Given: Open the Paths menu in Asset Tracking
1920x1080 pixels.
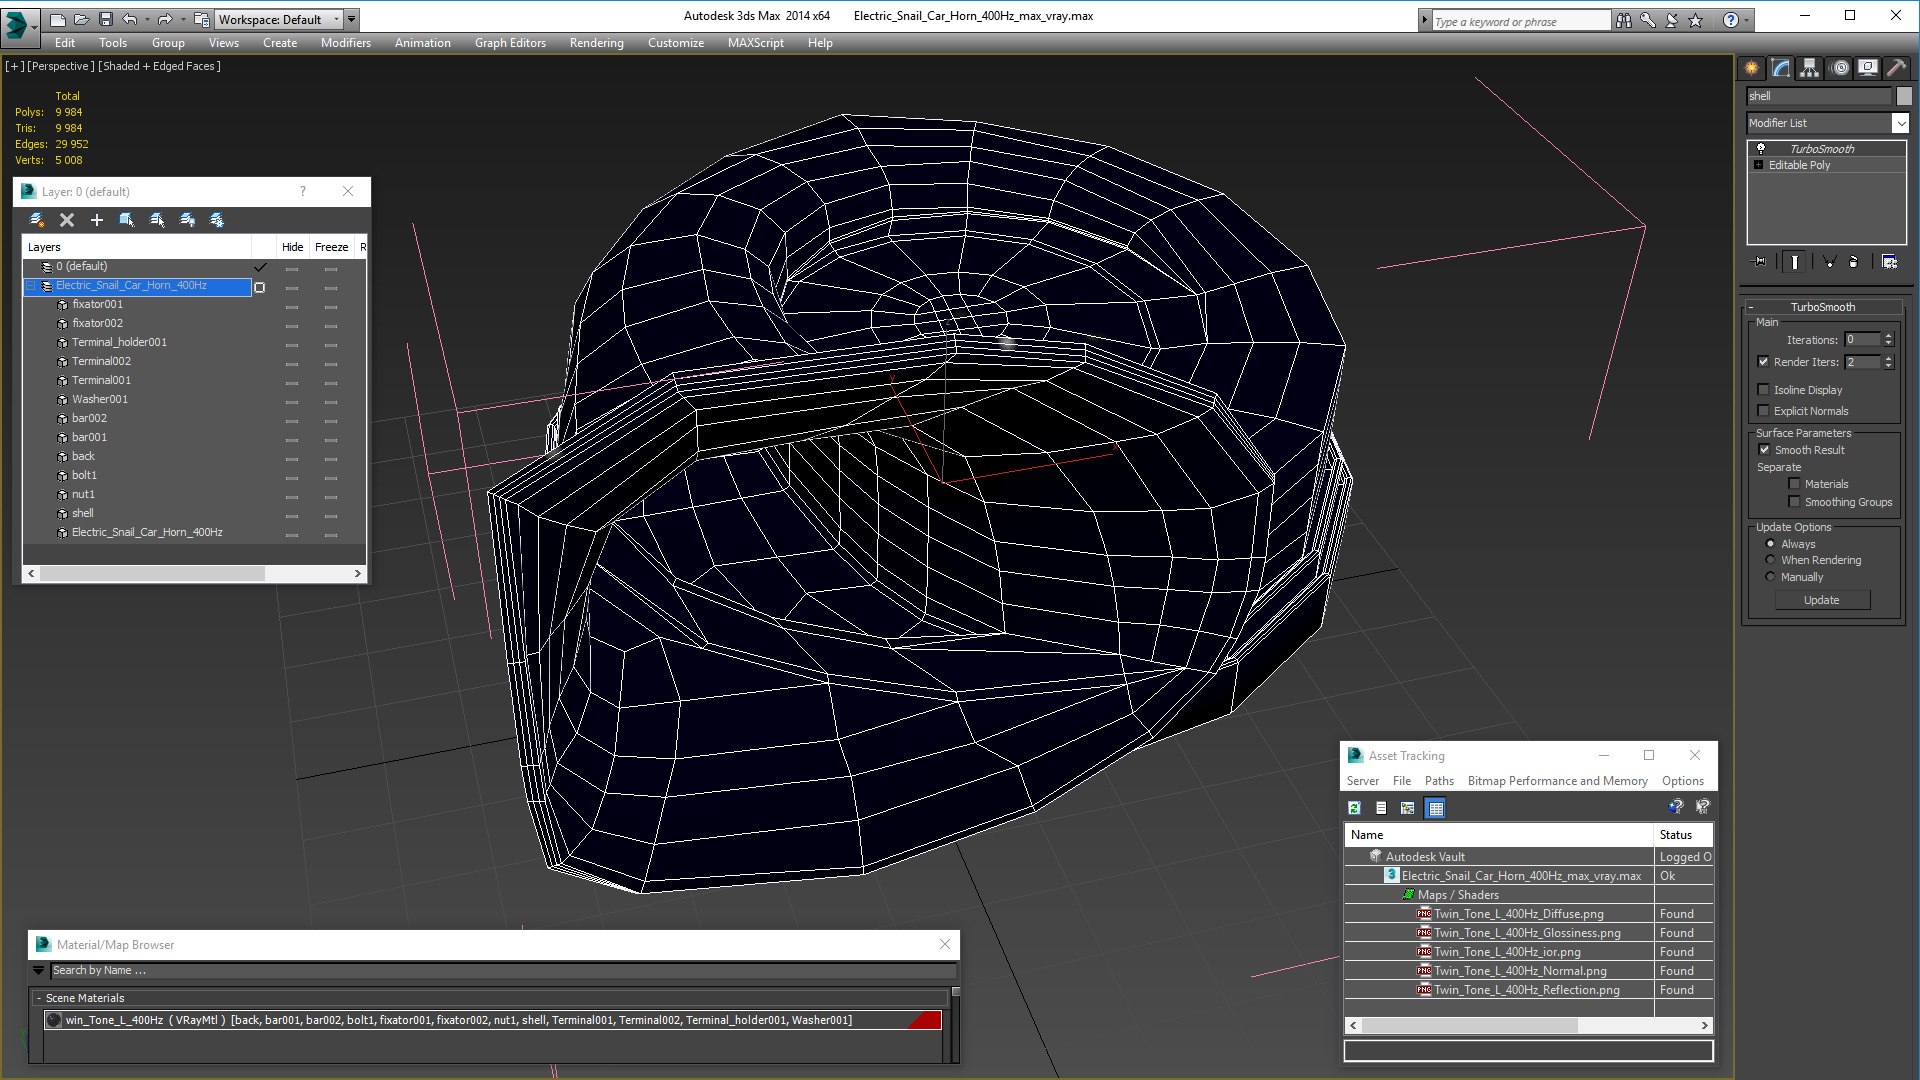Looking at the screenshot, I should (1439, 781).
